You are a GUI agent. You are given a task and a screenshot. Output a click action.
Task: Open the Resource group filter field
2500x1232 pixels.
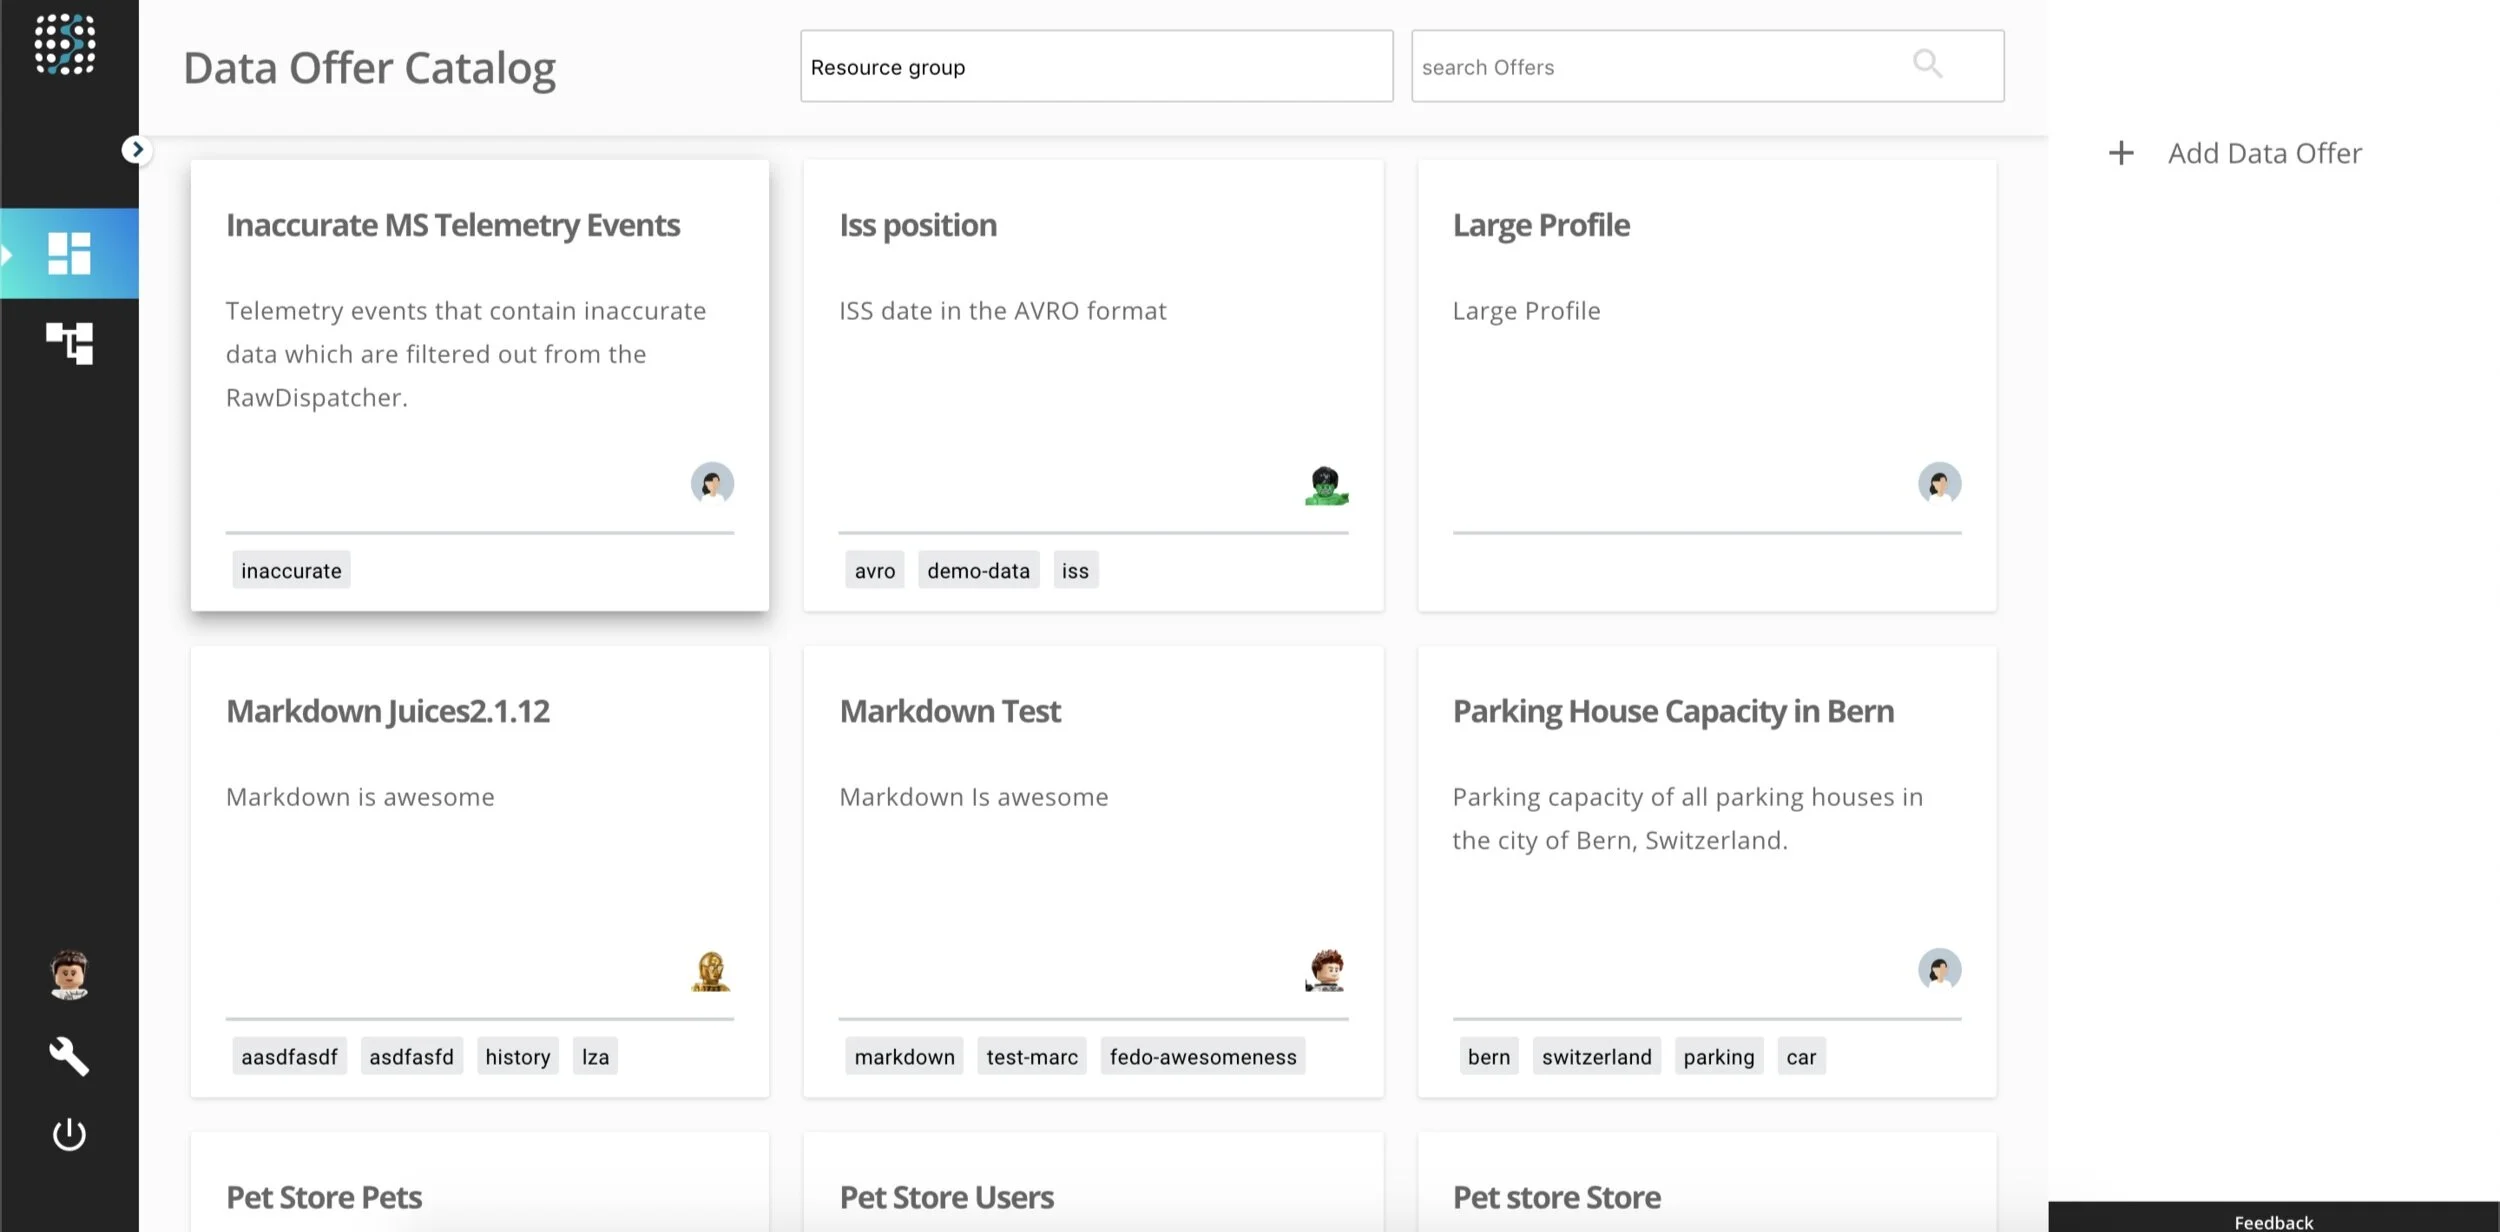click(x=1096, y=66)
